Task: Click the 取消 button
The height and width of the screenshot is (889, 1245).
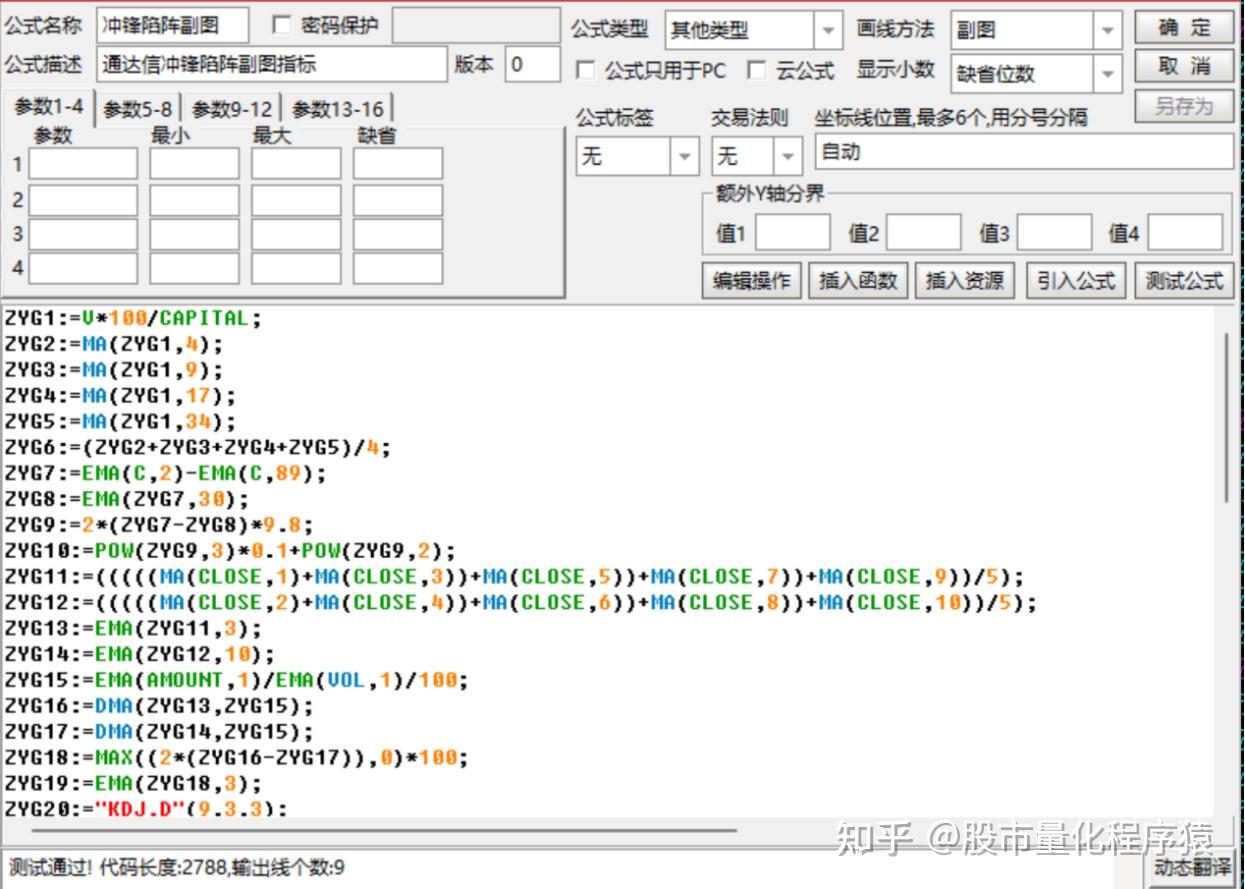Action: coord(1184,66)
